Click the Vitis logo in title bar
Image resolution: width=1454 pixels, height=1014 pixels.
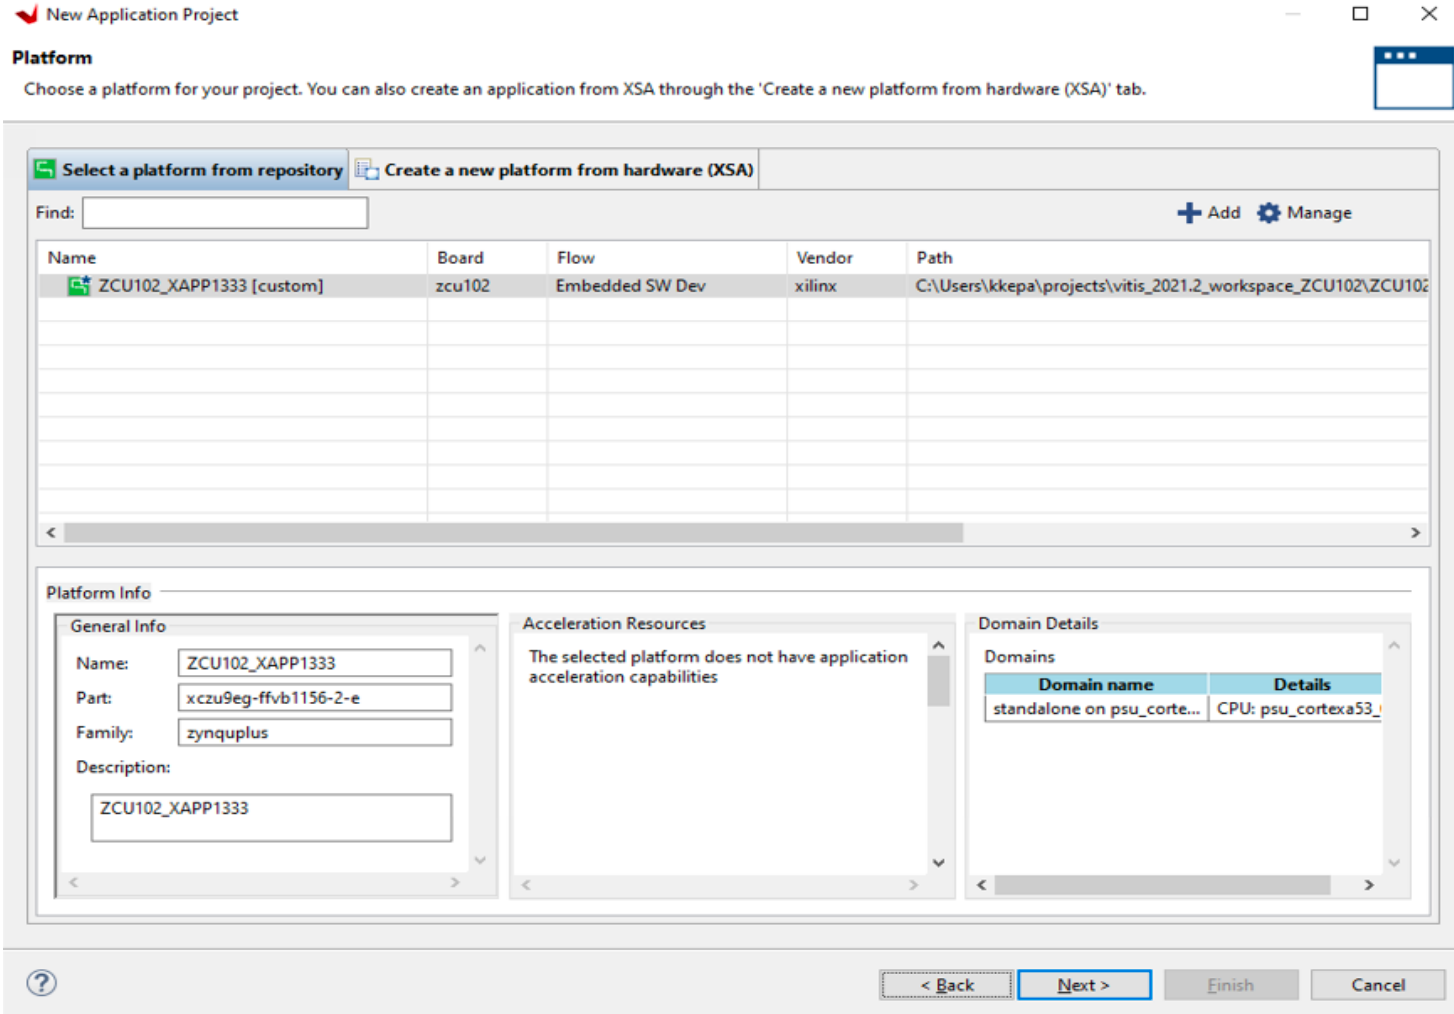point(27,14)
